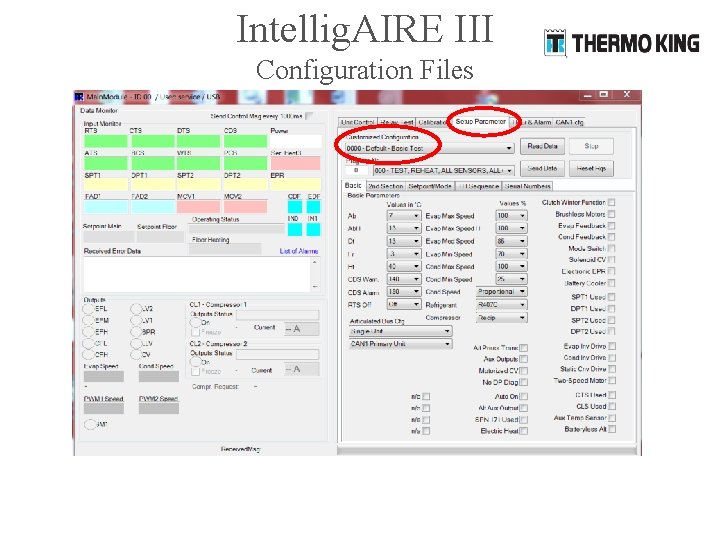Click the Received Error Data text box
The width and height of the screenshot is (720, 540).
[x=201, y=274]
